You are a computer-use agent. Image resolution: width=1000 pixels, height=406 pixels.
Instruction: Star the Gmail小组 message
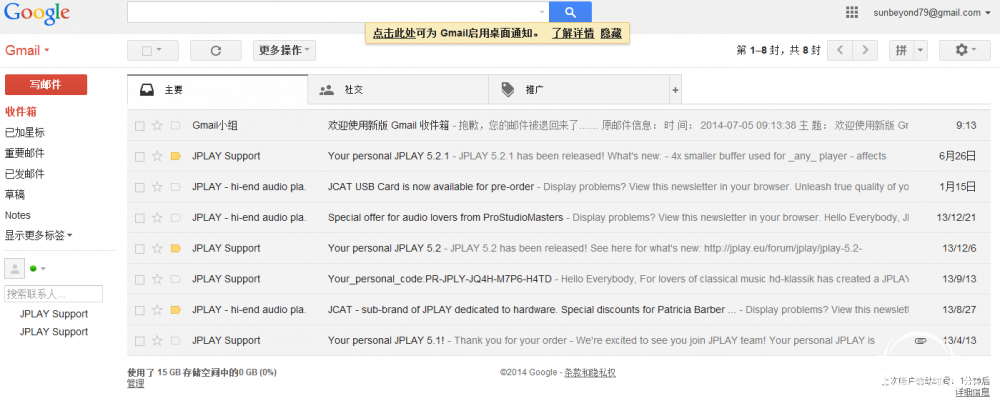(157, 126)
